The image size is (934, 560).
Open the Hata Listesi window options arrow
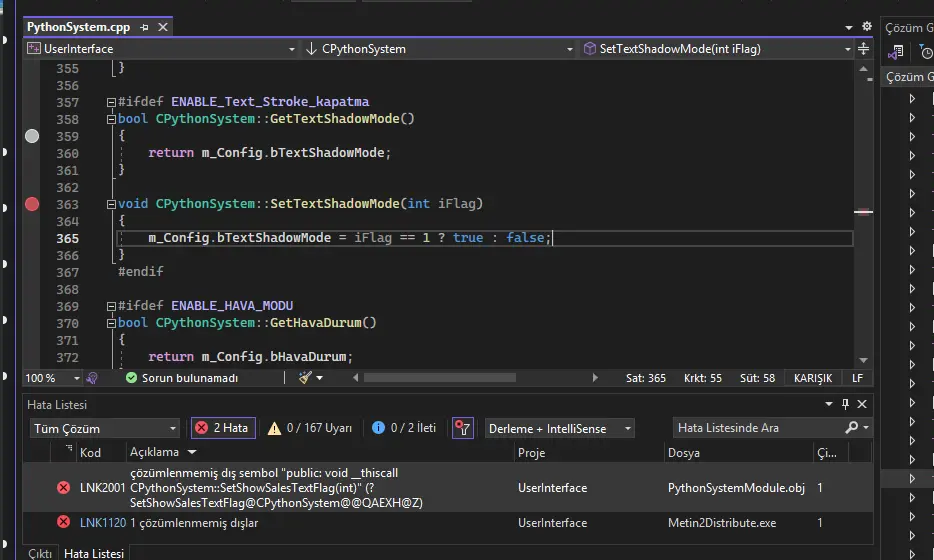click(x=829, y=404)
